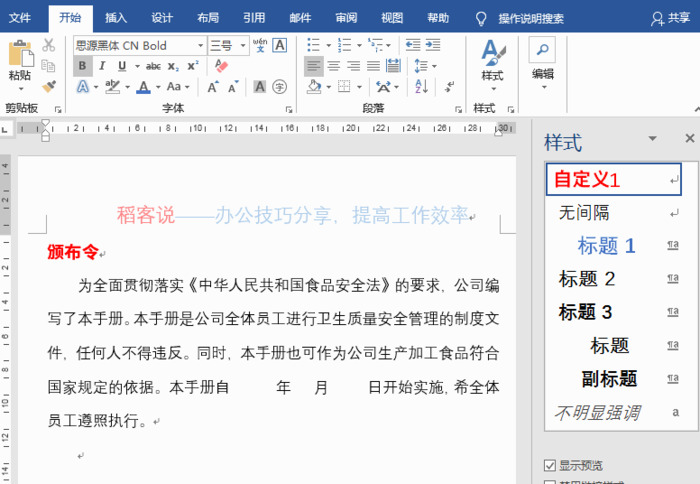
Task: Toggle the 显示预览 checkbox
Action: tap(550, 465)
